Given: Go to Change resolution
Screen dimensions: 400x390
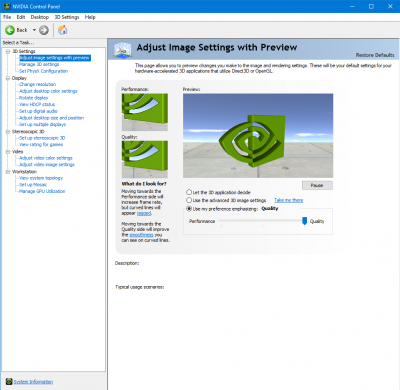Looking at the screenshot, I should (x=37, y=84).
